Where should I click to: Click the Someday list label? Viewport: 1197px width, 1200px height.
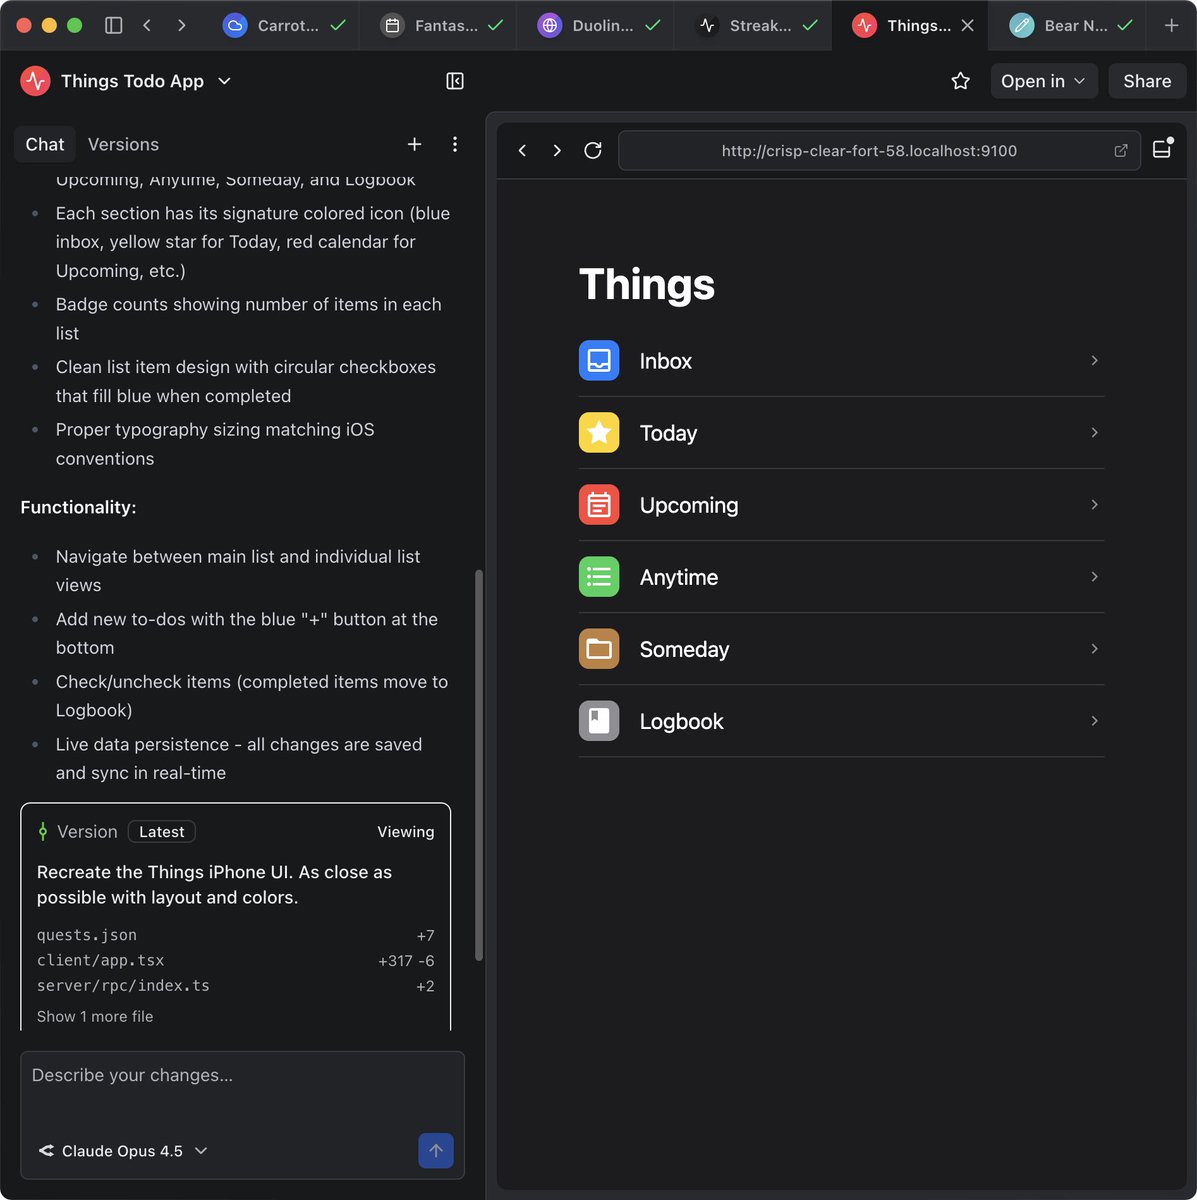point(684,649)
